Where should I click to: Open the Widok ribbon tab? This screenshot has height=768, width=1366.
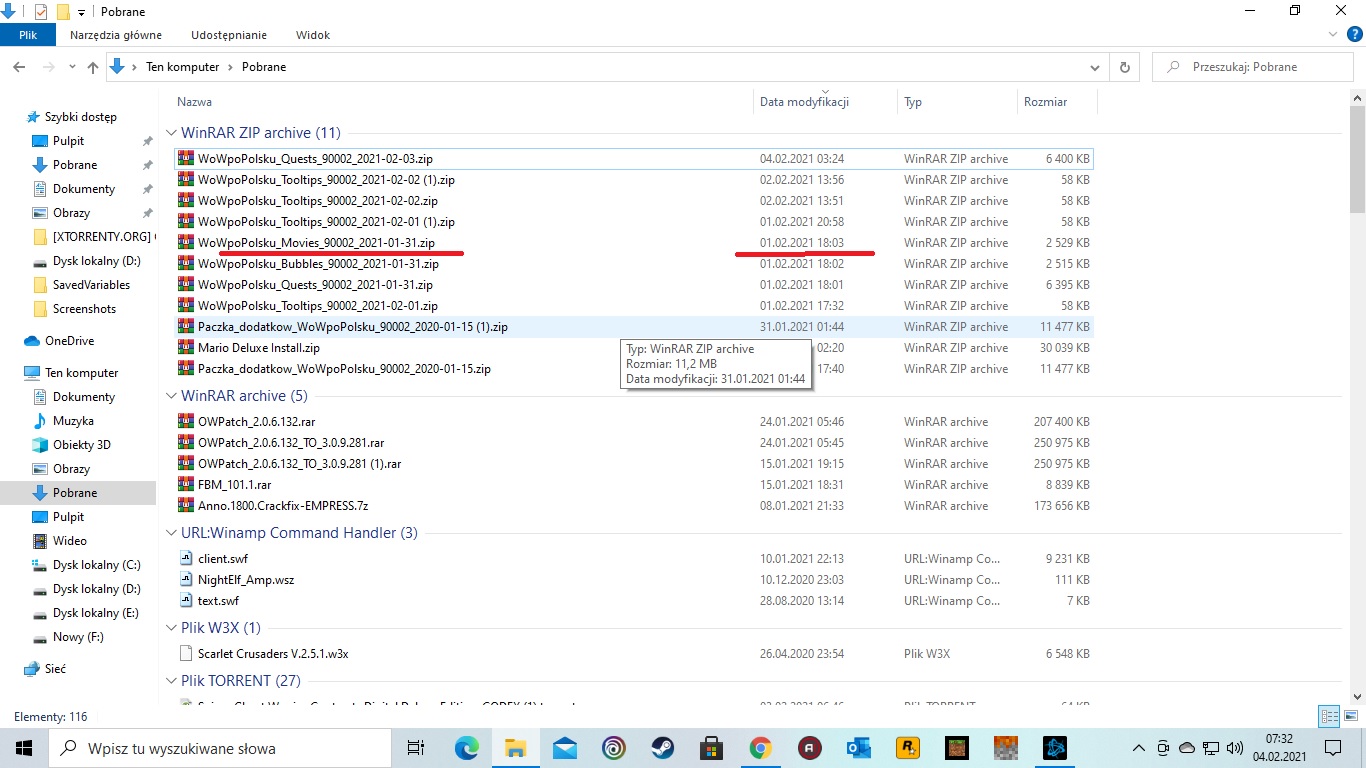coord(312,35)
